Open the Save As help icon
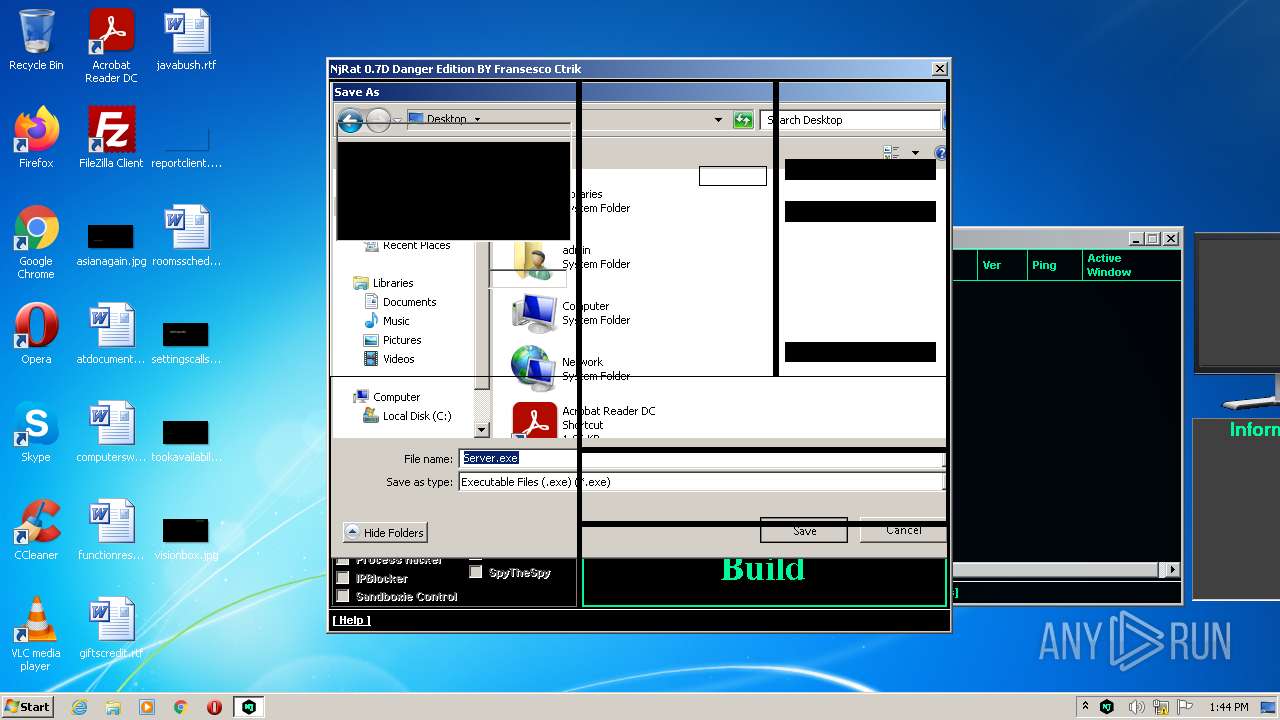This screenshot has height=720, width=1280. [940, 153]
